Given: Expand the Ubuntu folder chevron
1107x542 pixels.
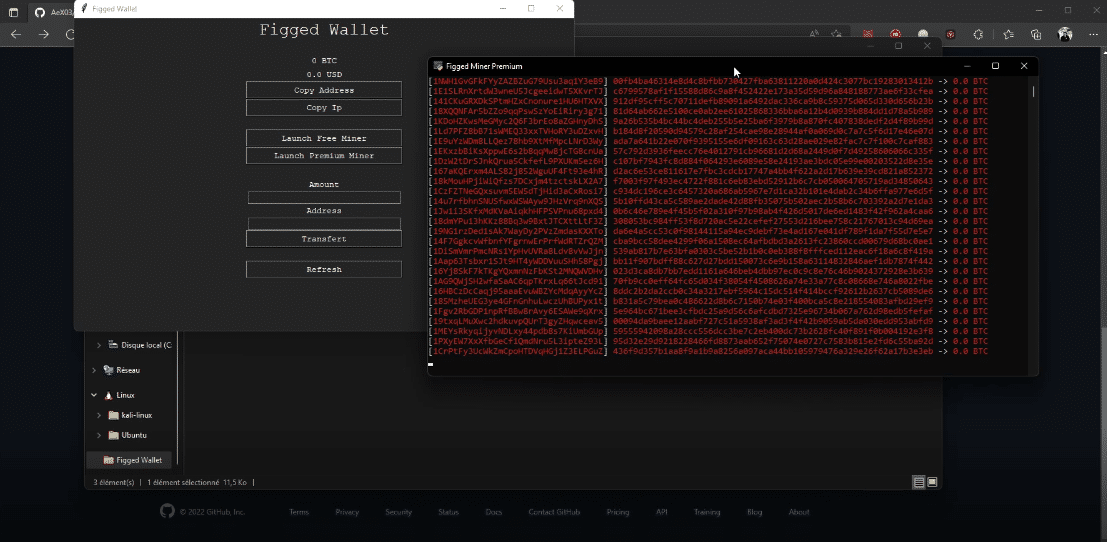Looking at the screenshot, I should (x=99, y=435).
